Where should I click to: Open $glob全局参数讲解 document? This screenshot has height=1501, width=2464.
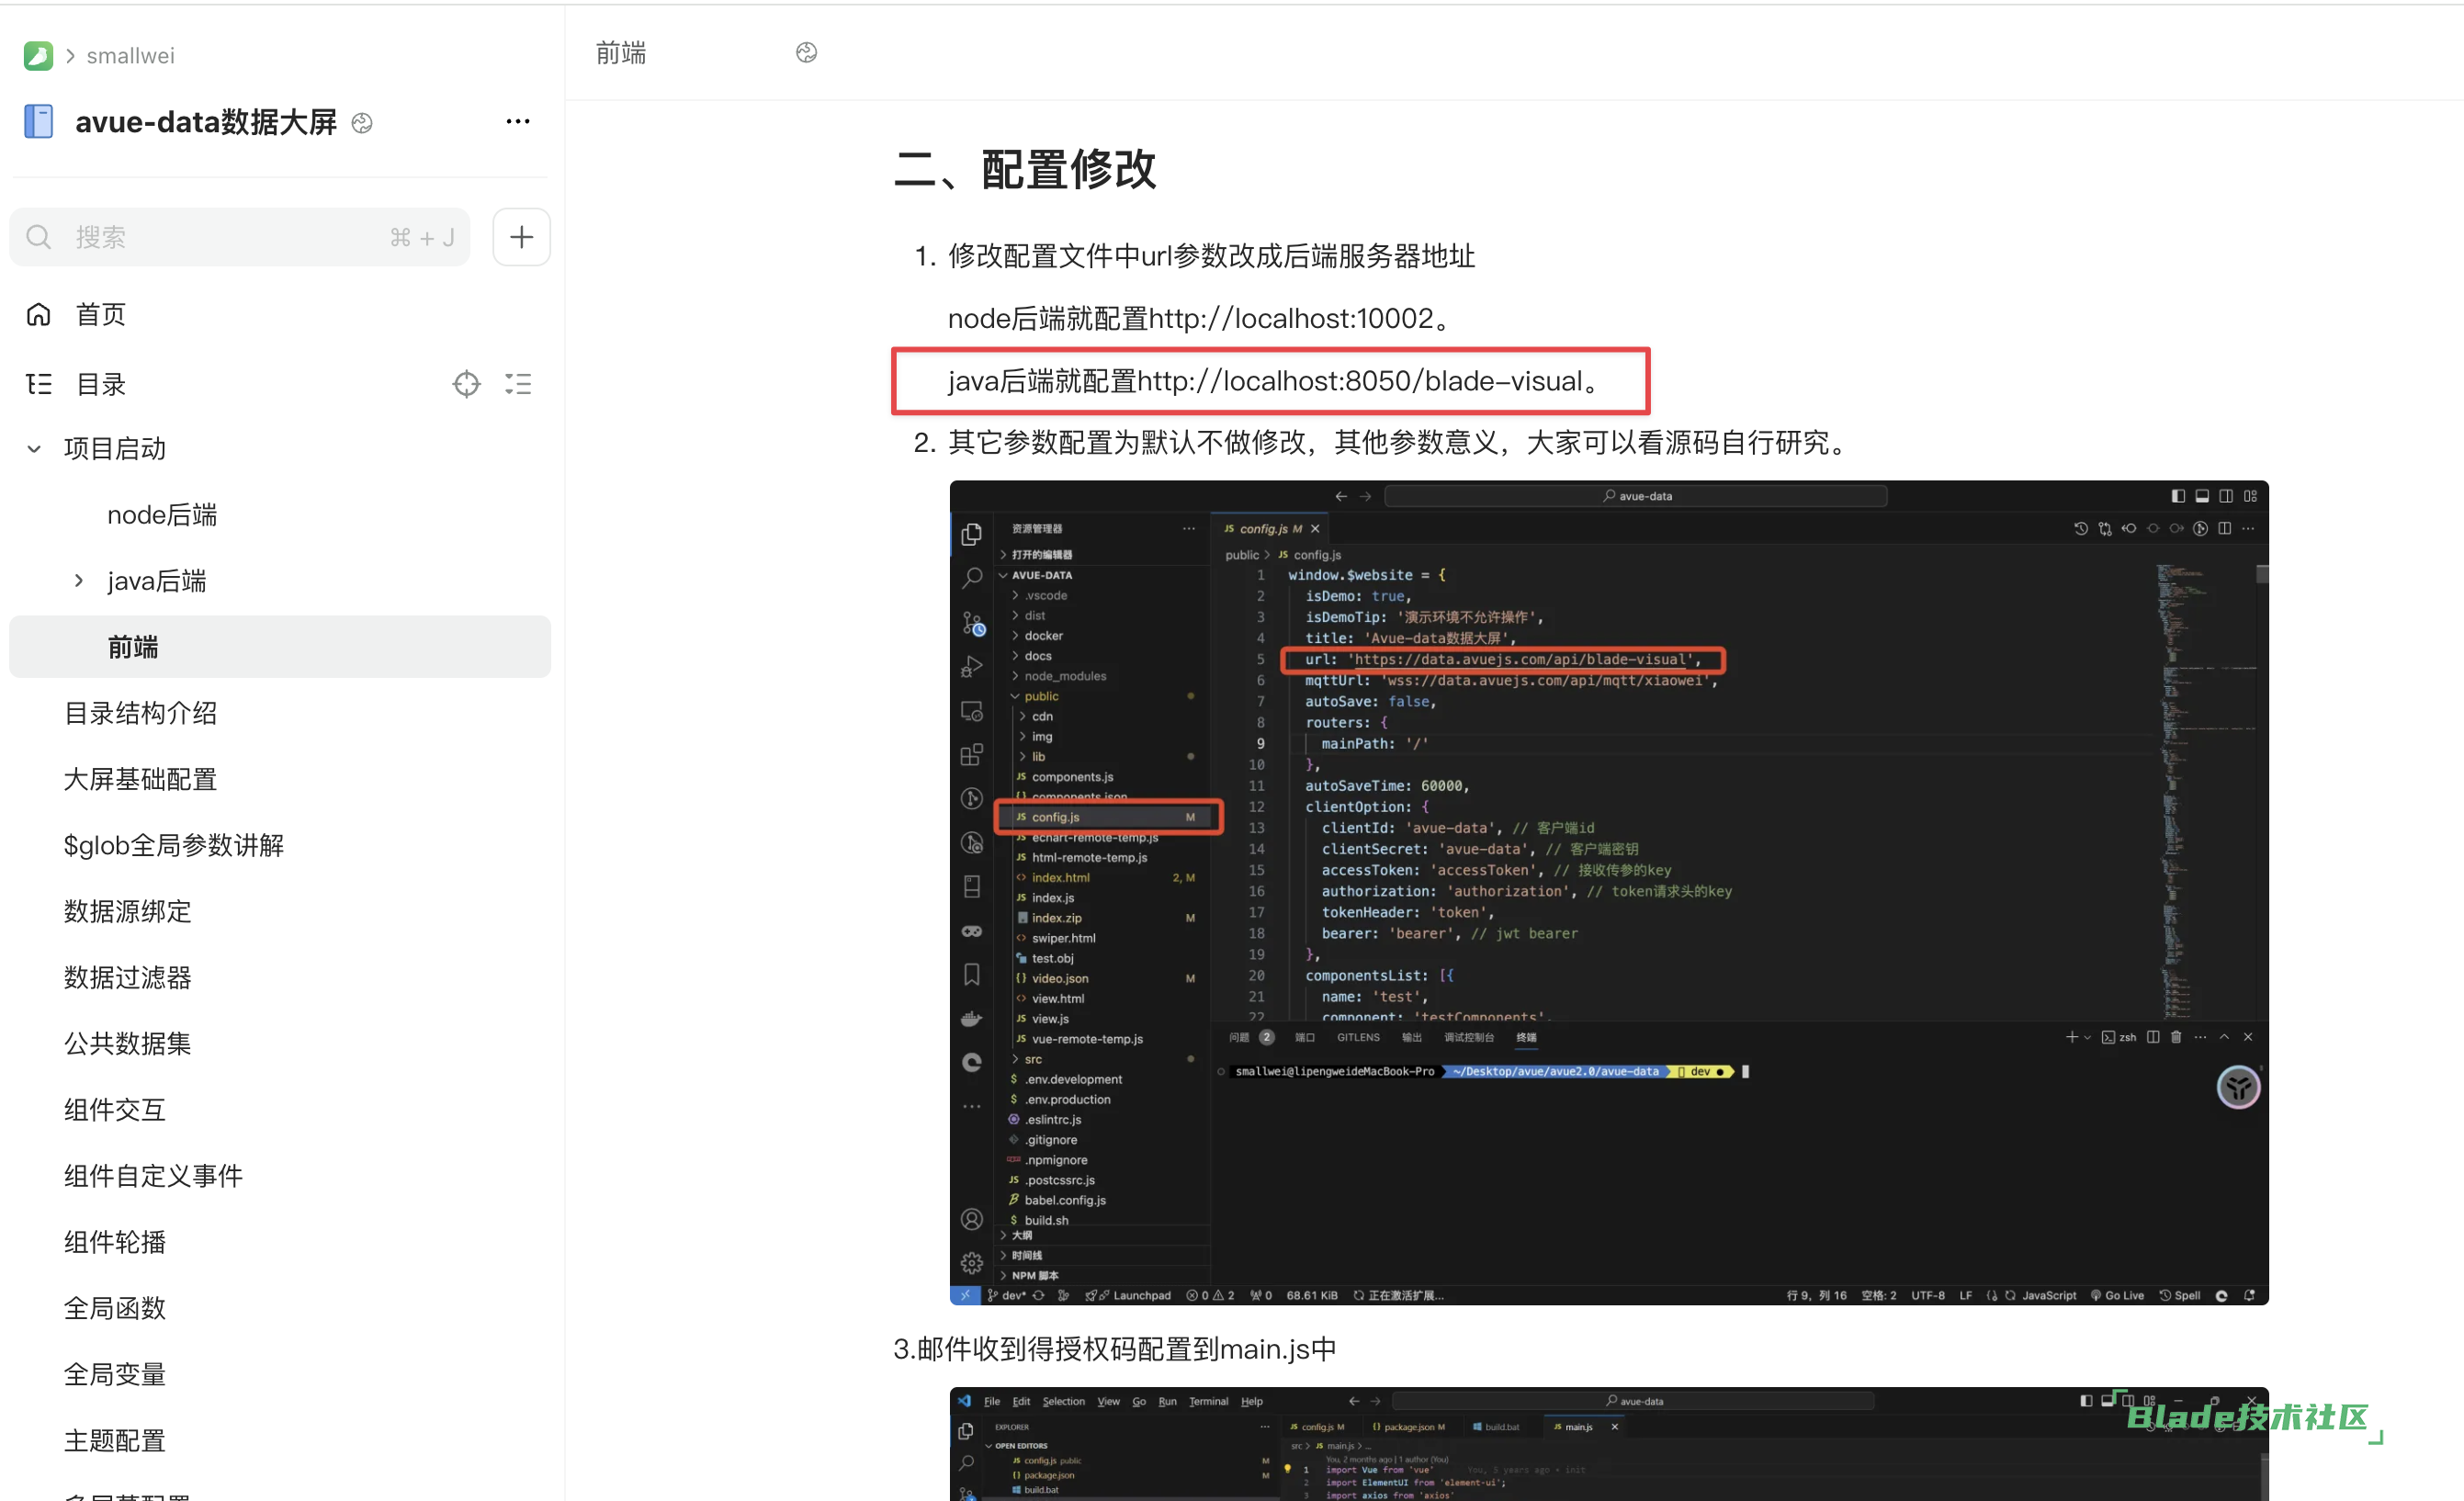[174, 845]
